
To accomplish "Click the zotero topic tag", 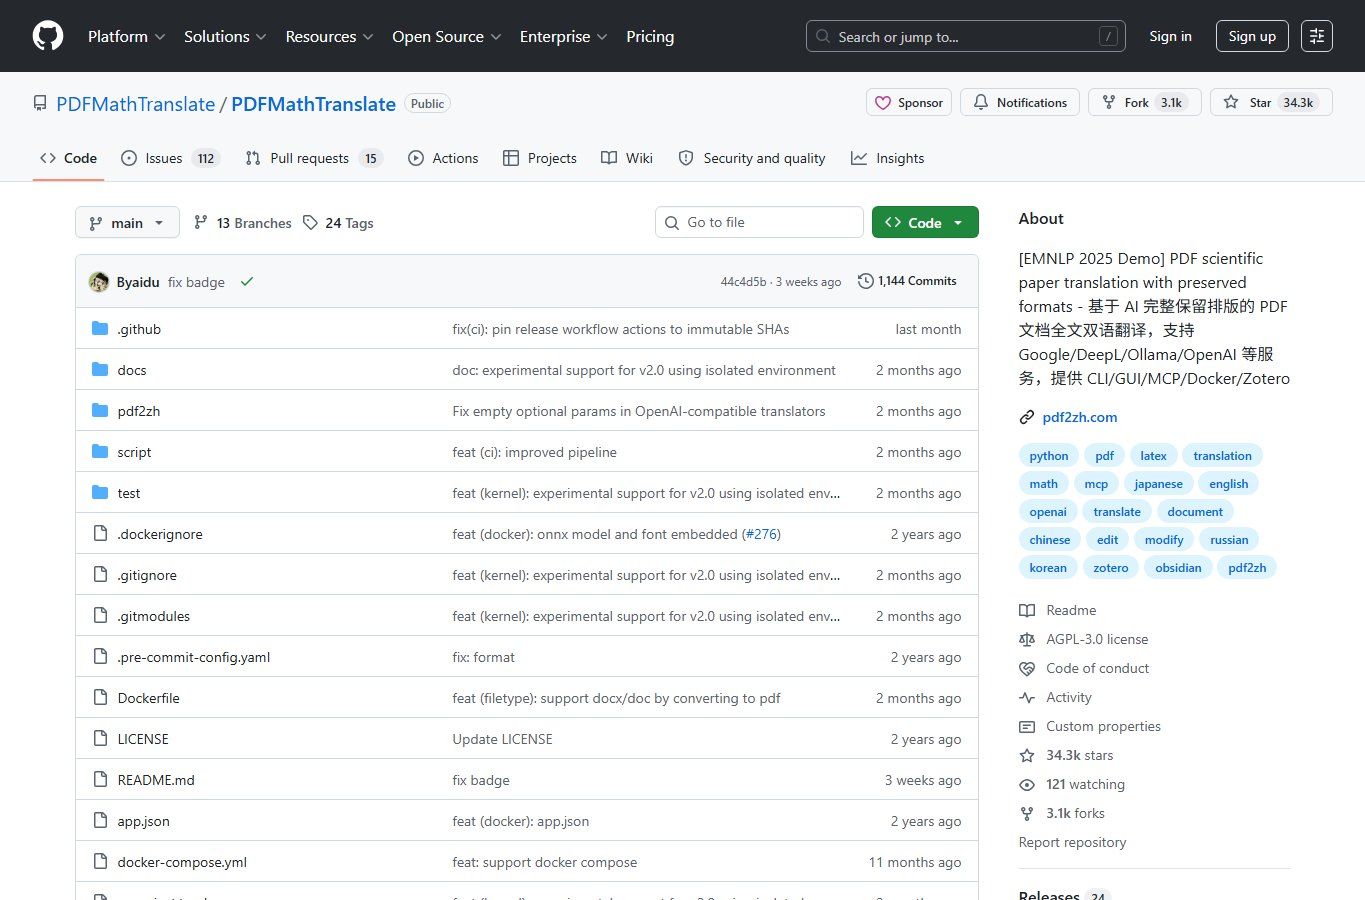I will [1110, 567].
